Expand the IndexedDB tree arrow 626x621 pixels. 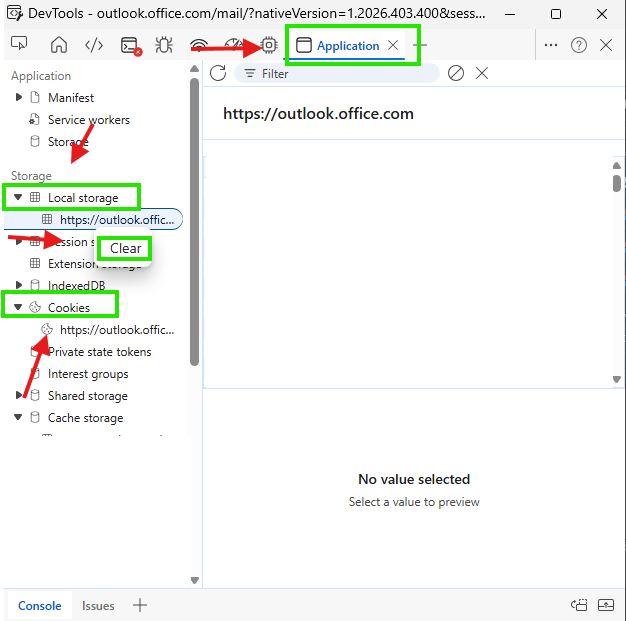18,285
